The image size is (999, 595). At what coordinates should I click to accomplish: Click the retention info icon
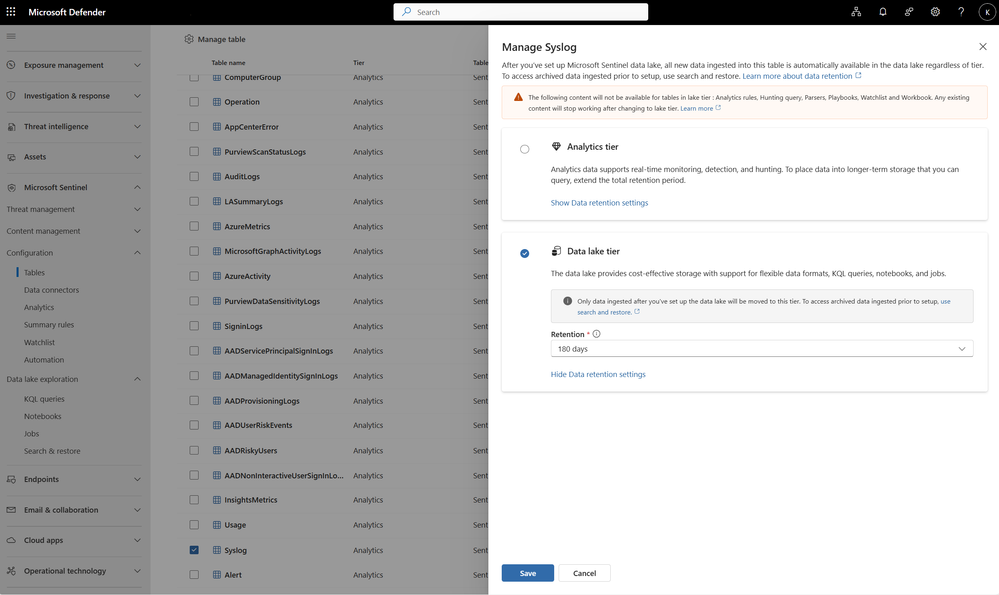point(596,334)
